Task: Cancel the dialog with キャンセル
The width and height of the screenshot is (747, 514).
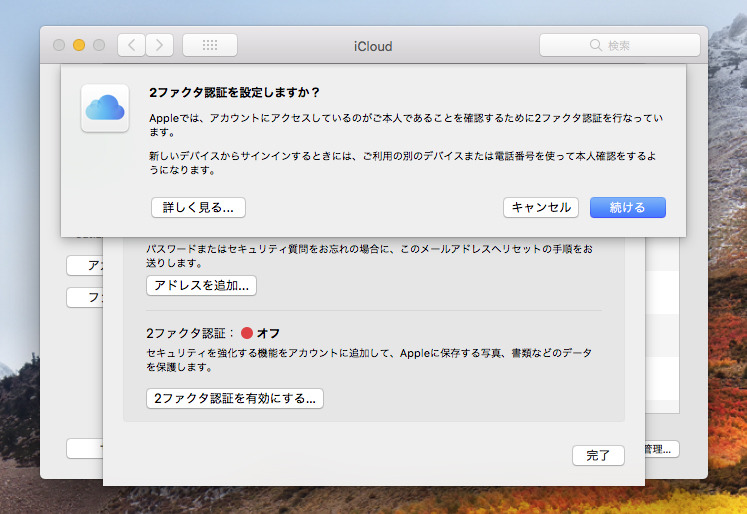Action: point(540,207)
